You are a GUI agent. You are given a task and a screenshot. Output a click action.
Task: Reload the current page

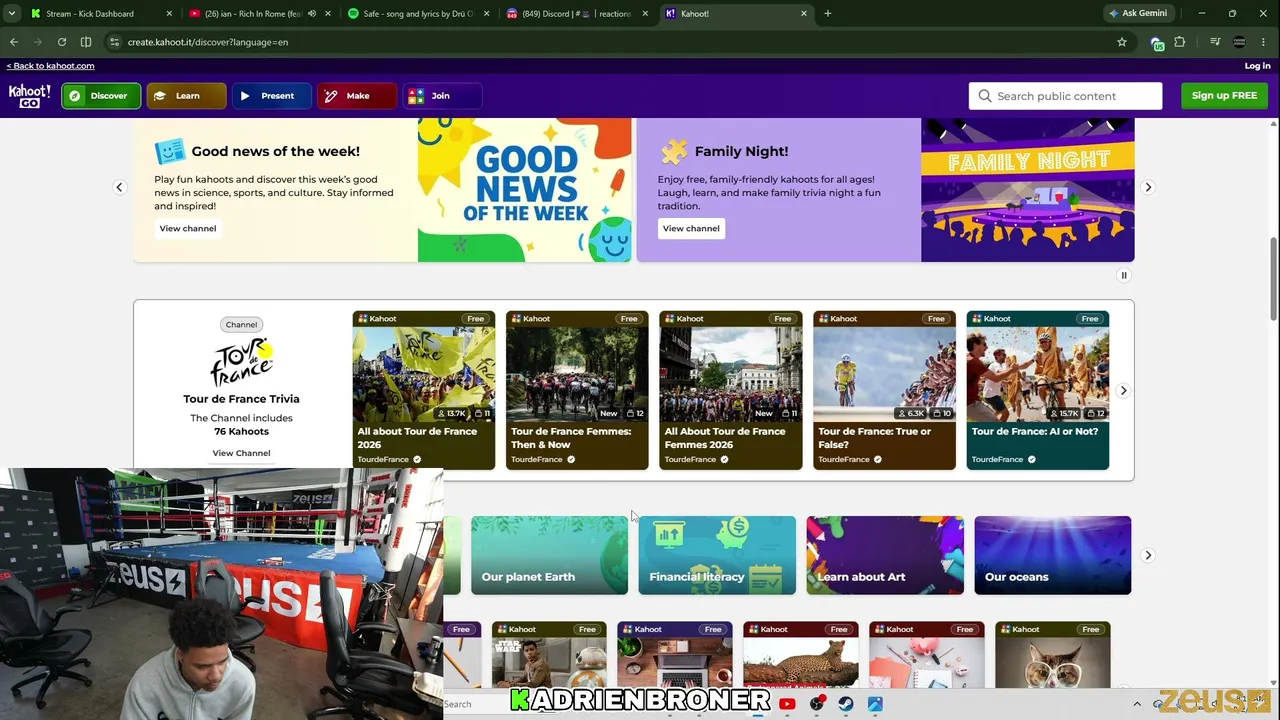(x=62, y=42)
